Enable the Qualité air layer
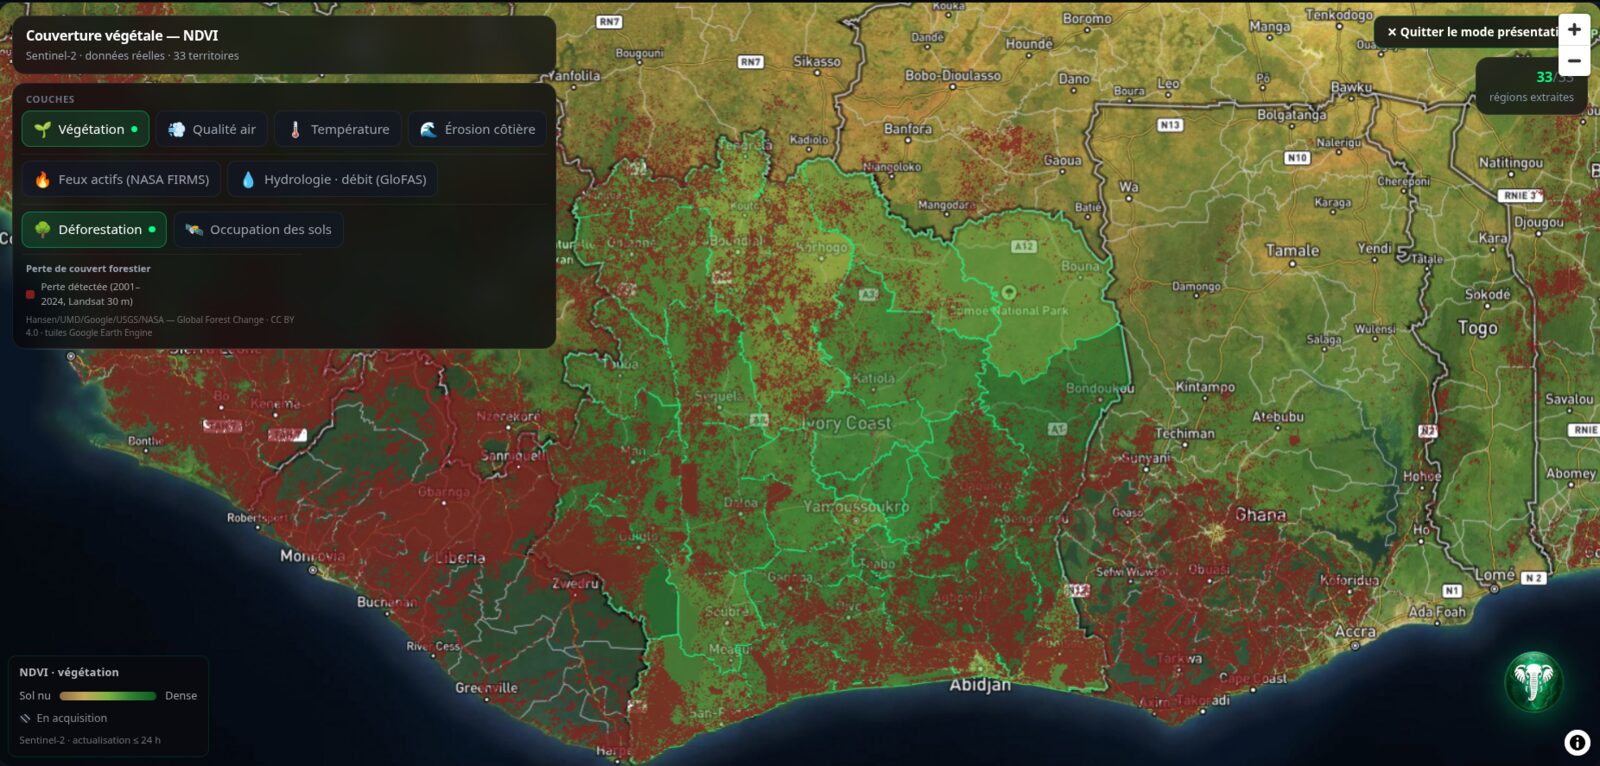1600x766 pixels. (211, 129)
